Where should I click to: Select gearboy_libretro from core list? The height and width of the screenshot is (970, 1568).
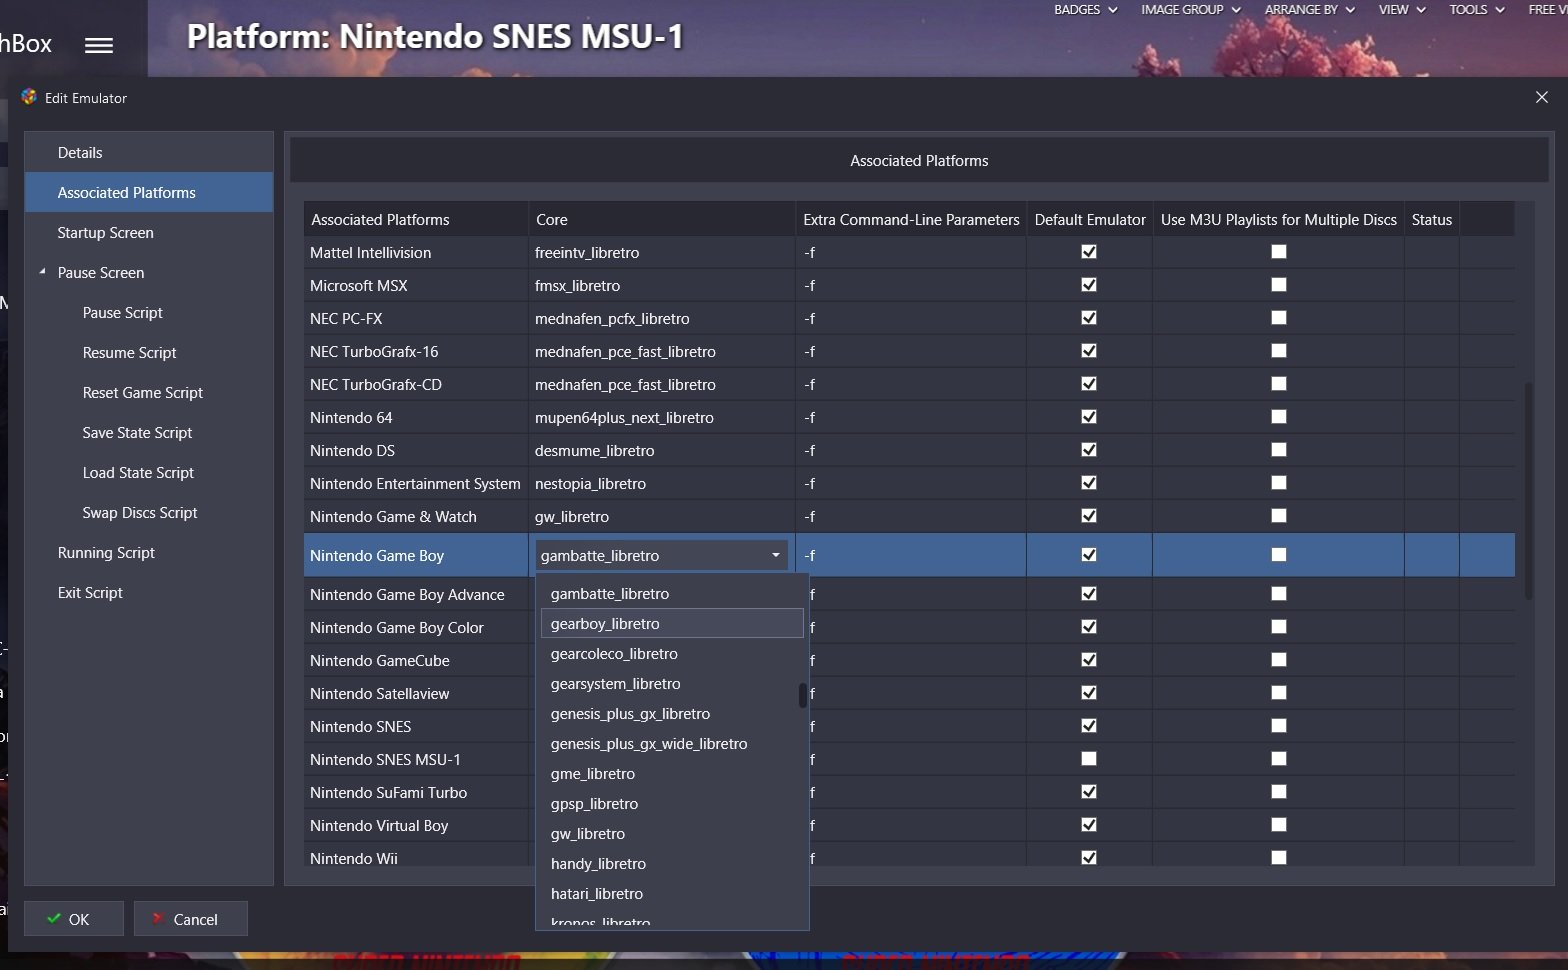[x=672, y=623]
